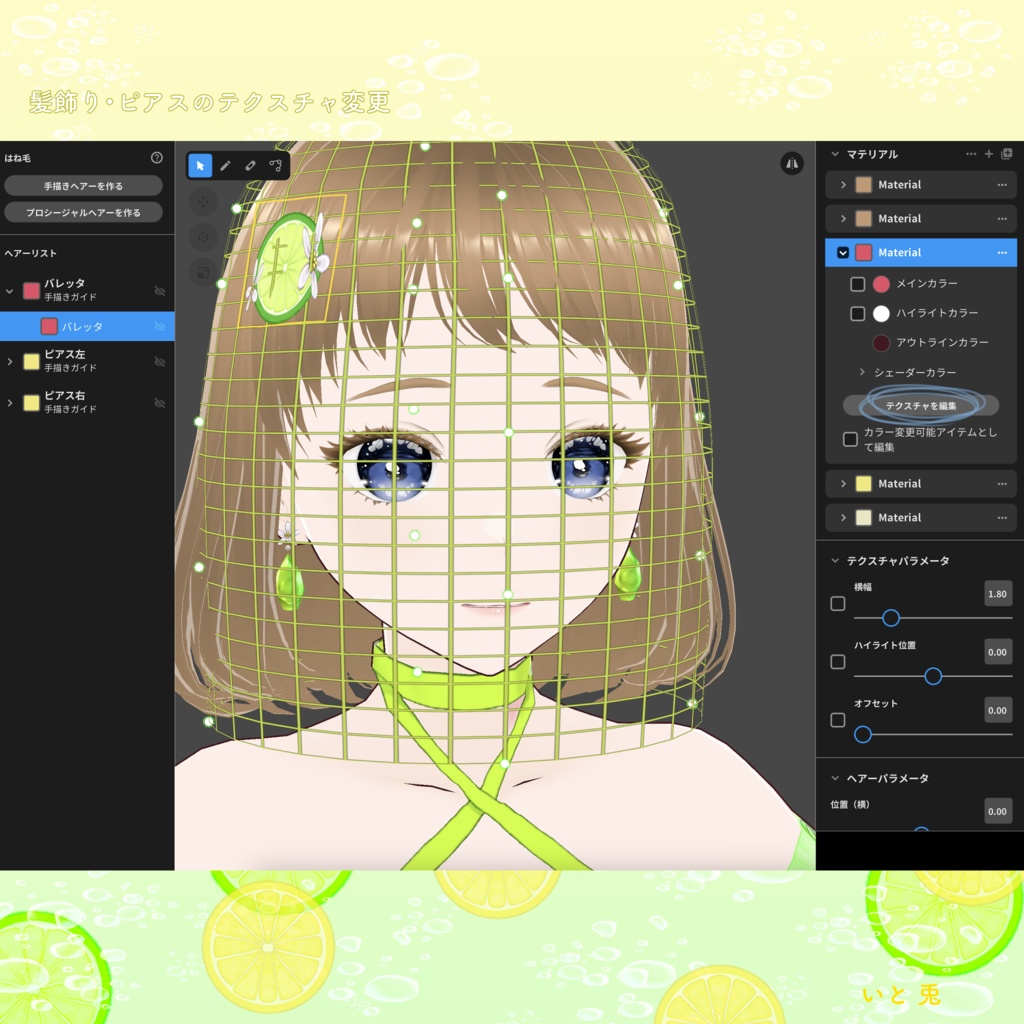
Task: Check カラー変更可能アイテムとして編集
Action: 850,439
